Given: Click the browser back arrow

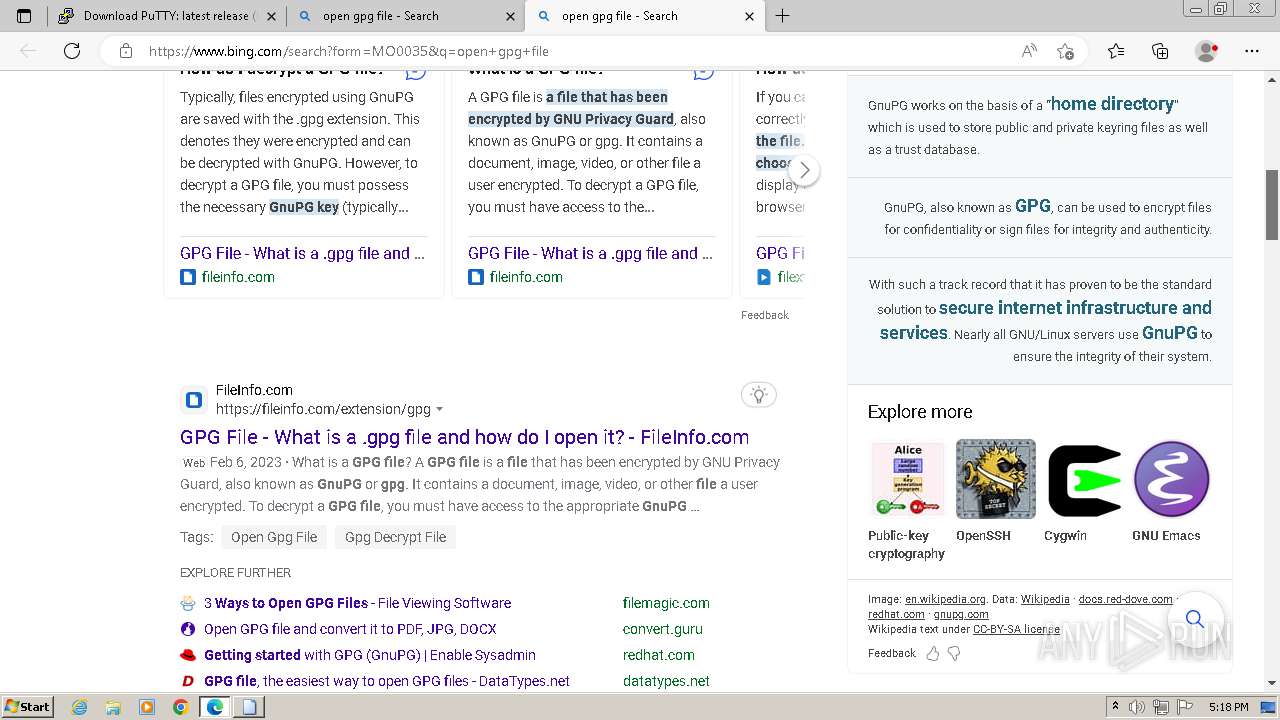Looking at the screenshot, I should coord(28,51).
